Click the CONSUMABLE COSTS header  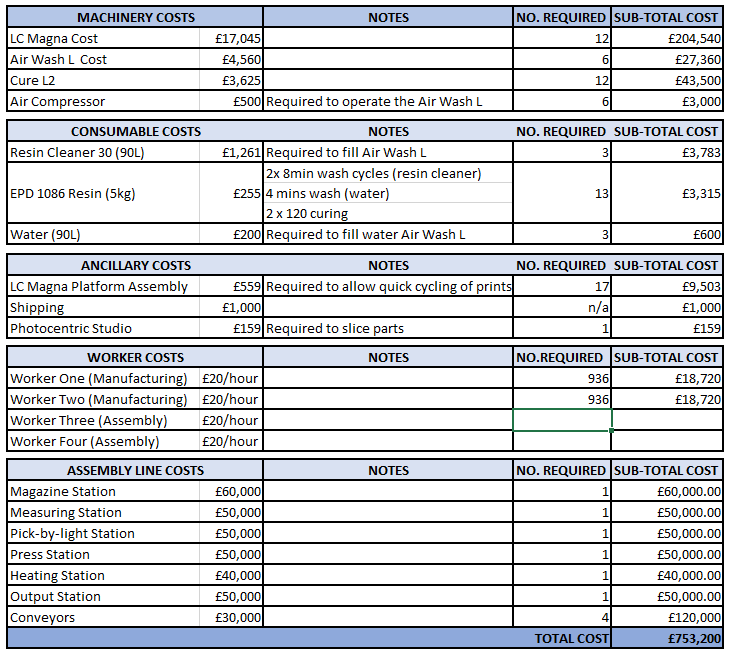[x=135, y=131]
